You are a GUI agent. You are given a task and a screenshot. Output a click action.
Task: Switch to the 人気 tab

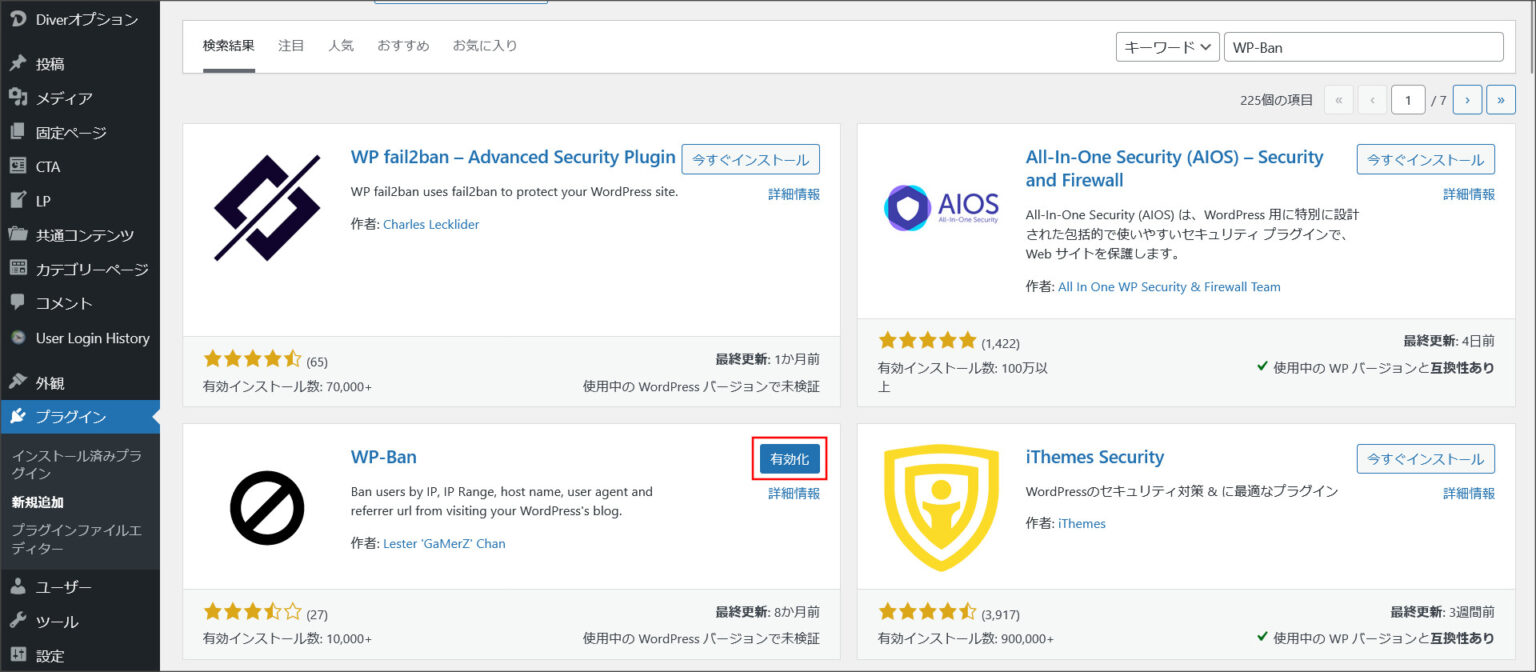pyautogui.click(x=341, y=45)
